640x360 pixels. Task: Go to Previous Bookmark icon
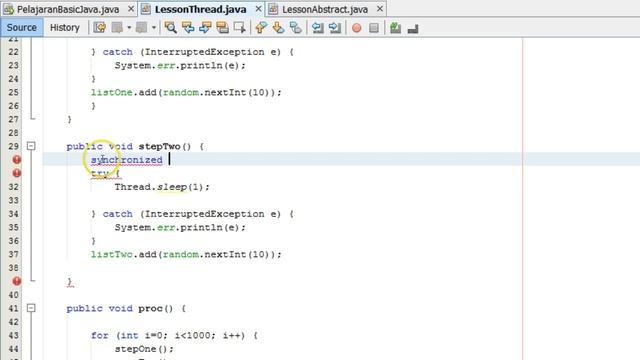pos(261,28)
